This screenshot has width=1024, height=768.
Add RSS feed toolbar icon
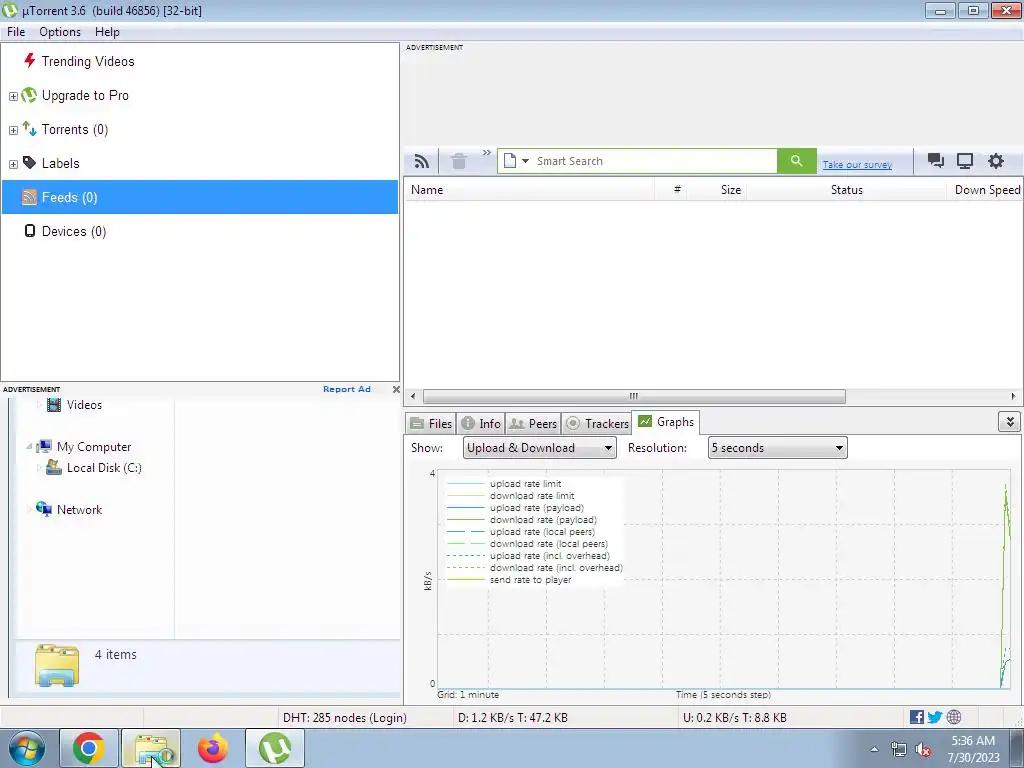422,161
